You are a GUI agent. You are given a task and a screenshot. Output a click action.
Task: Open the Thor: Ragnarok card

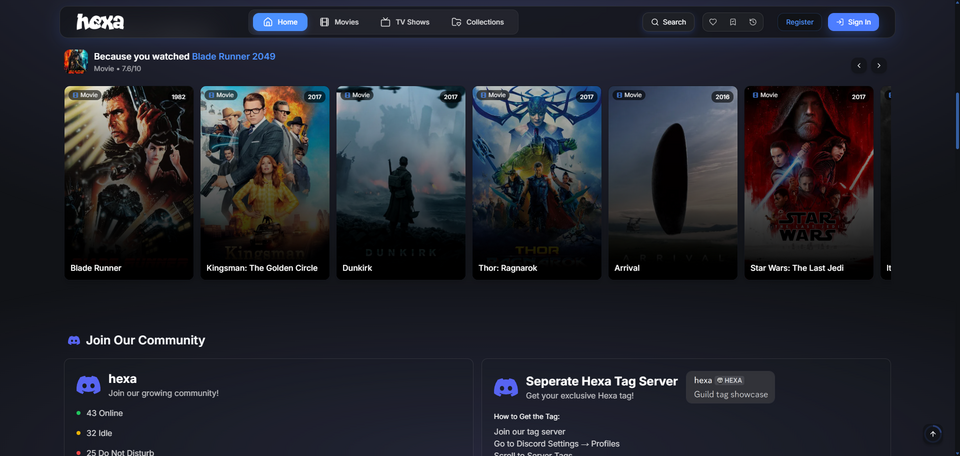(536, 182)
